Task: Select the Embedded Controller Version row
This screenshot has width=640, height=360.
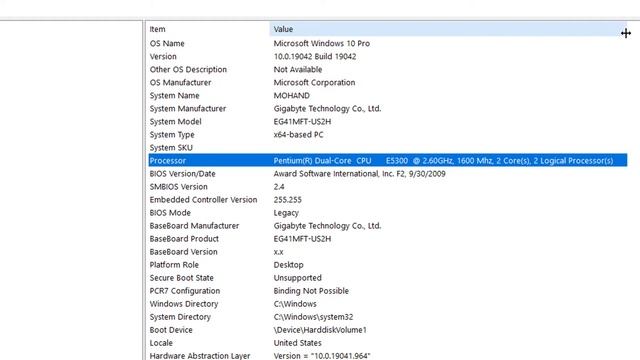Action: click(203, 200)
